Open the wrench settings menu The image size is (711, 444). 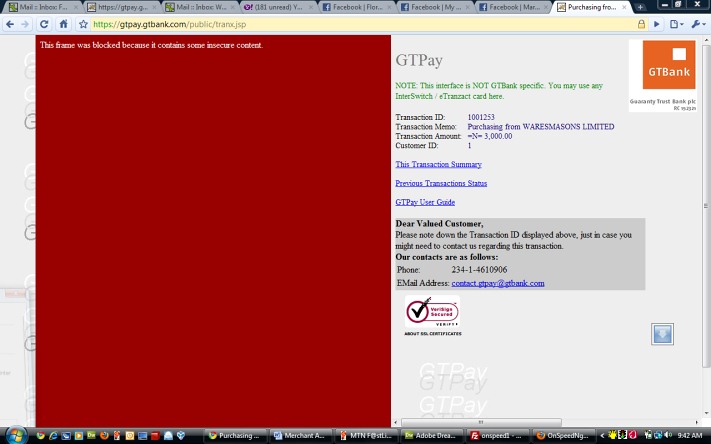click(x=698, y=24)
